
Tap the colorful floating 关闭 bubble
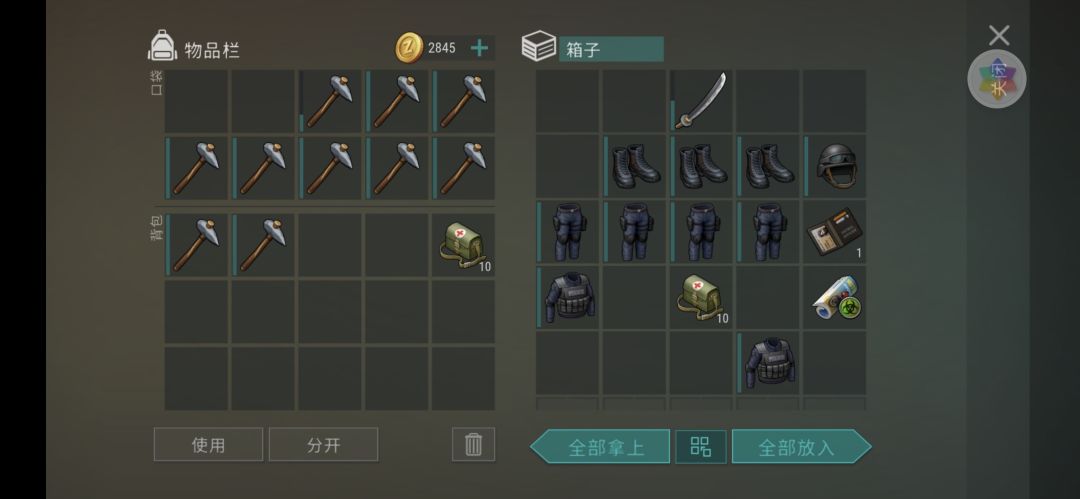click(x=997, y=79)
